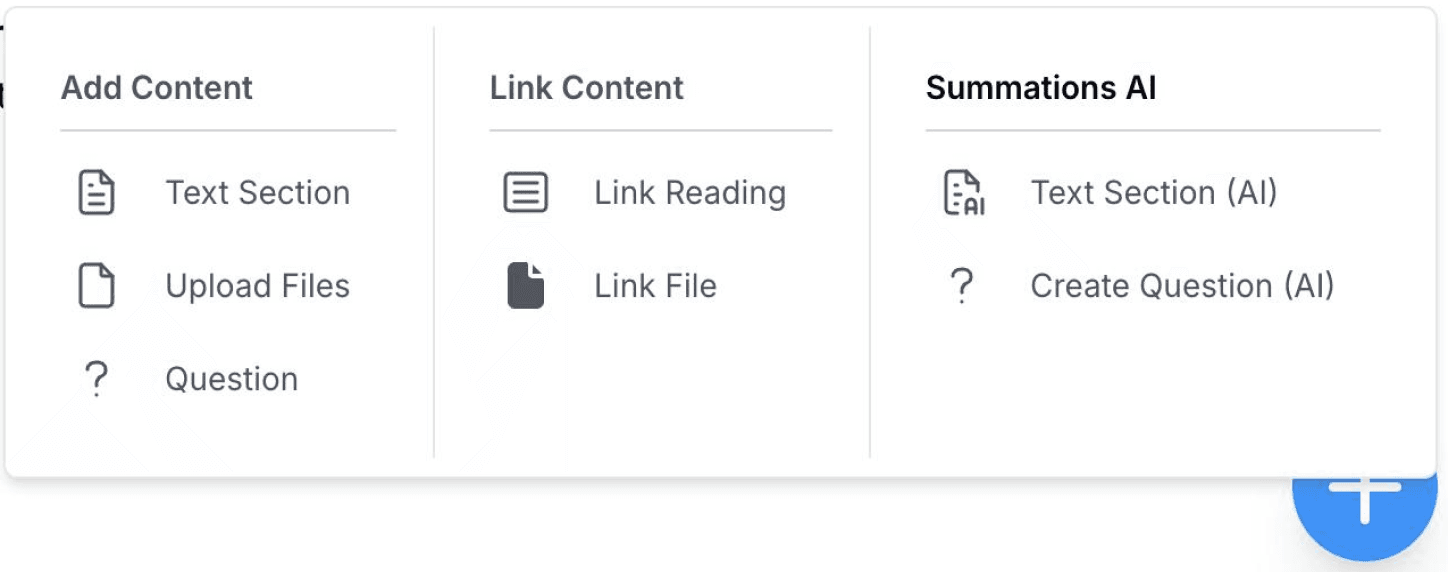The width and height of the screenshot is (1448, 572).
Task: Choose the Text Section label under Add Content
Action: [x=257, y=192]
